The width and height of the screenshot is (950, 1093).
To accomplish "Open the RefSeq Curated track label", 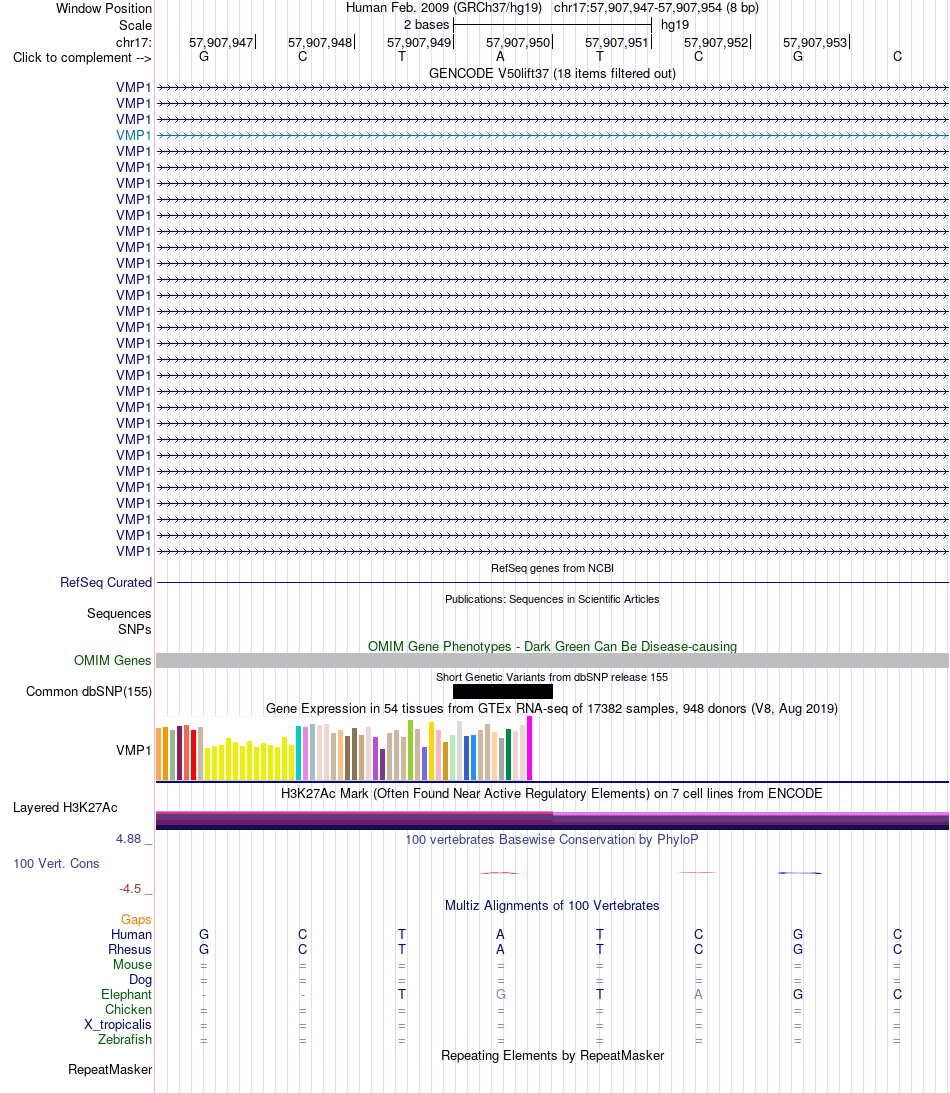I will (105, 582).
